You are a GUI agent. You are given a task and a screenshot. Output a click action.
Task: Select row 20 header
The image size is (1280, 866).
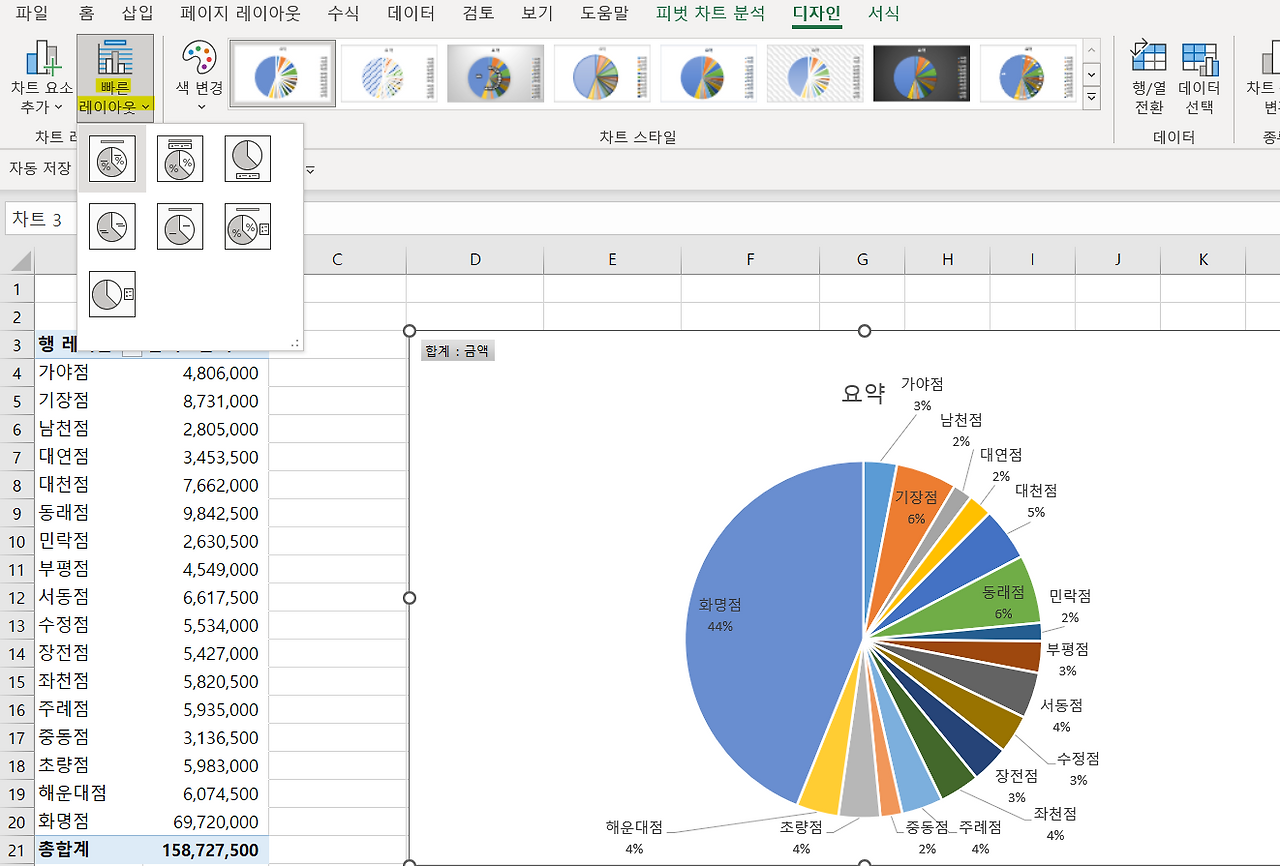tap(17, 821)
